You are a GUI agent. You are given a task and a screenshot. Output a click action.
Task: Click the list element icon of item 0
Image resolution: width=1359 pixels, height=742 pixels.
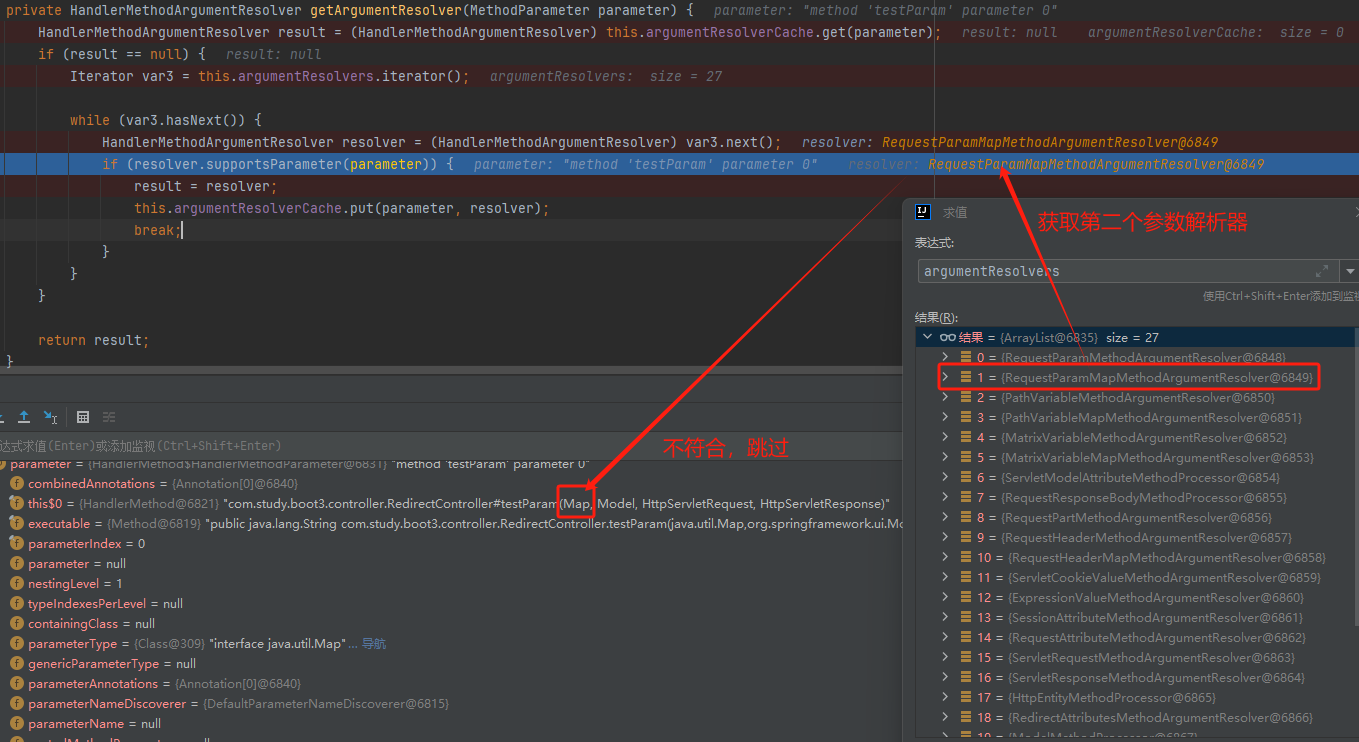(x=966, y=358)
